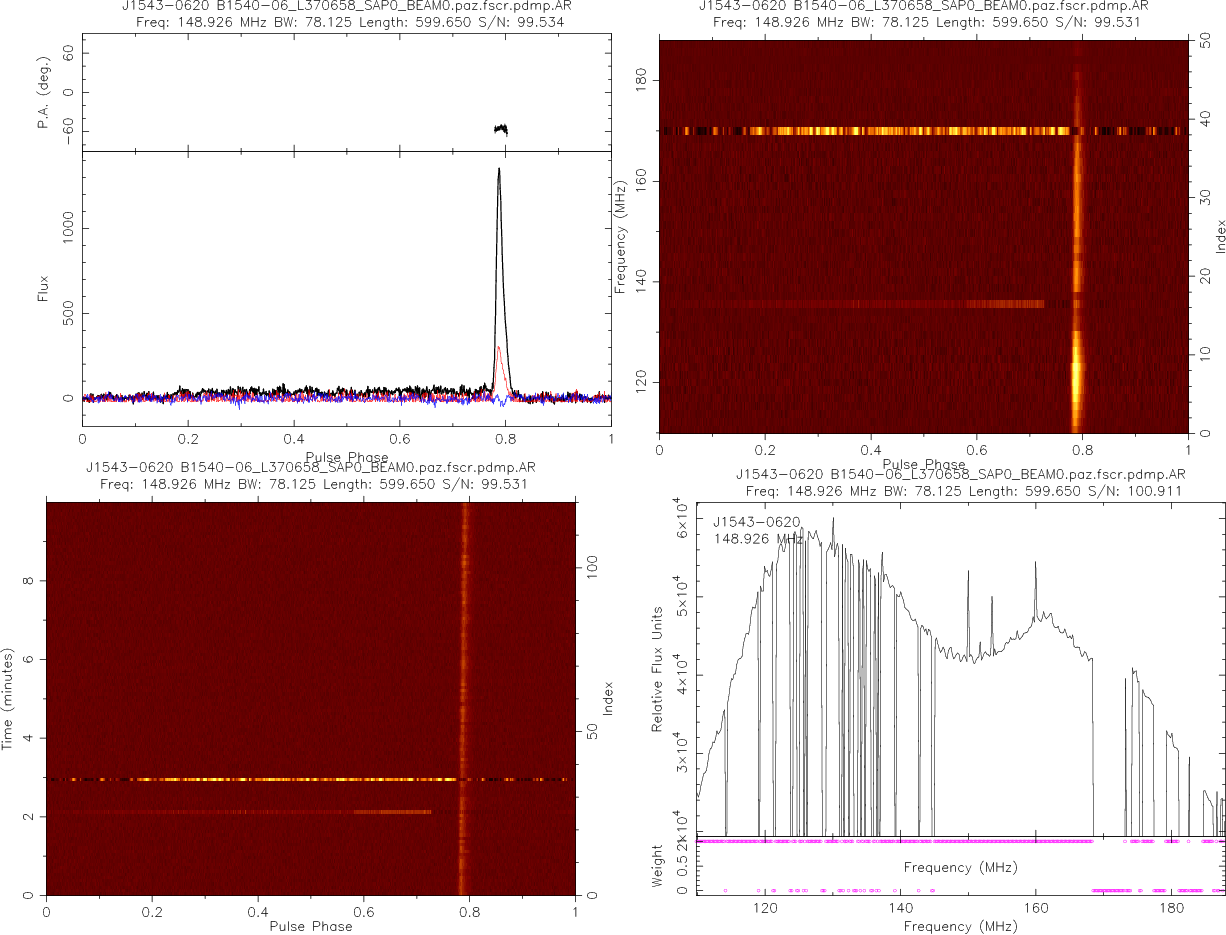The height and width of the screenshot is (935, 1226).
Task: Click the faint horizontal stripe near 136 MHz
Action: (900, 304)
